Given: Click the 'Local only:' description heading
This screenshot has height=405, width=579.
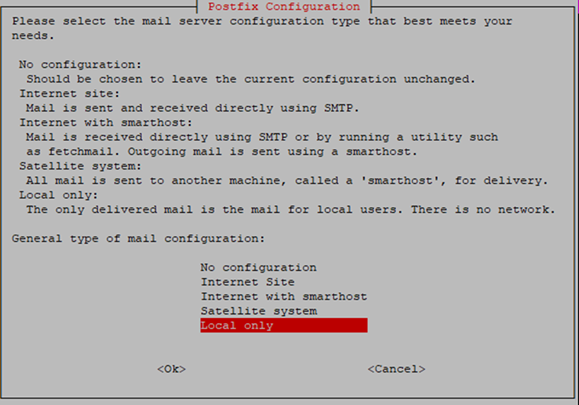Looking at the screenshot, I should click(58, 195).
